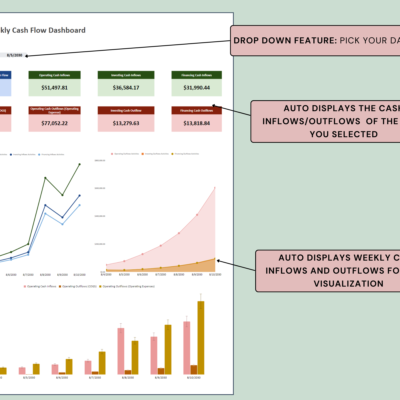Click the Operating Cash Inflows bar chart legend entry

[40, 286]
